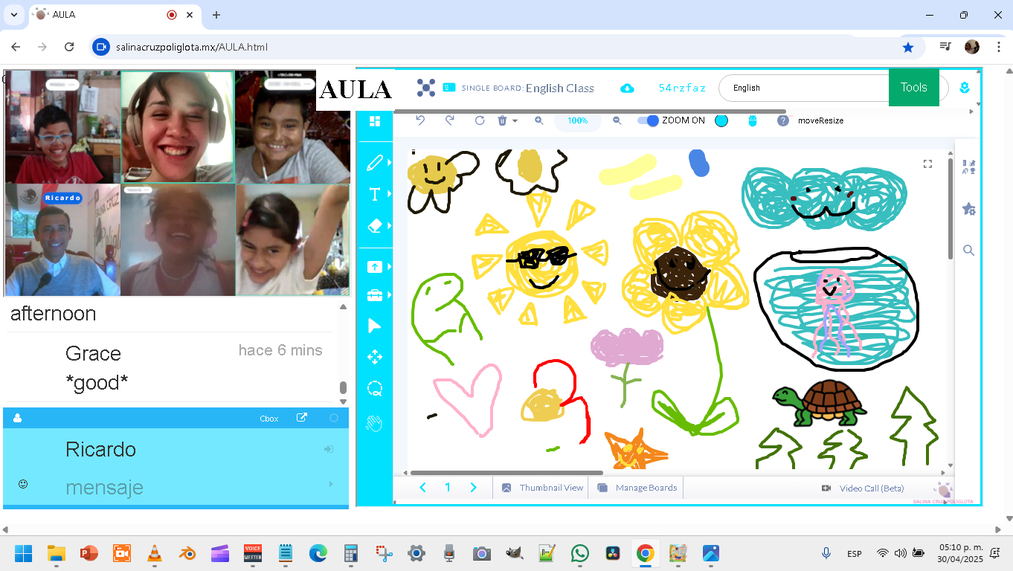Expand the trash delete dropdown arrow

tap(515, 121)
